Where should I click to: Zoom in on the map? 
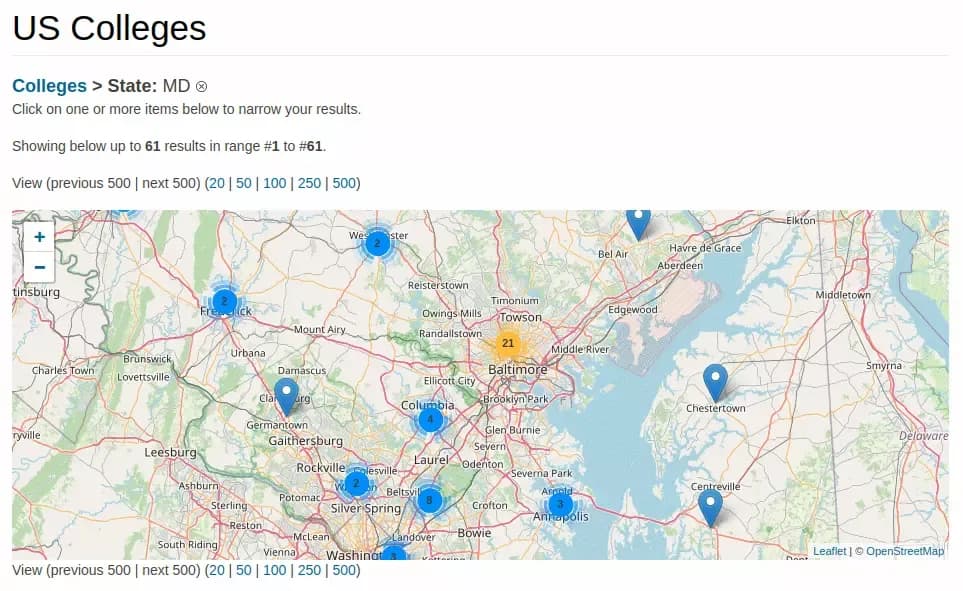point(39,237)
